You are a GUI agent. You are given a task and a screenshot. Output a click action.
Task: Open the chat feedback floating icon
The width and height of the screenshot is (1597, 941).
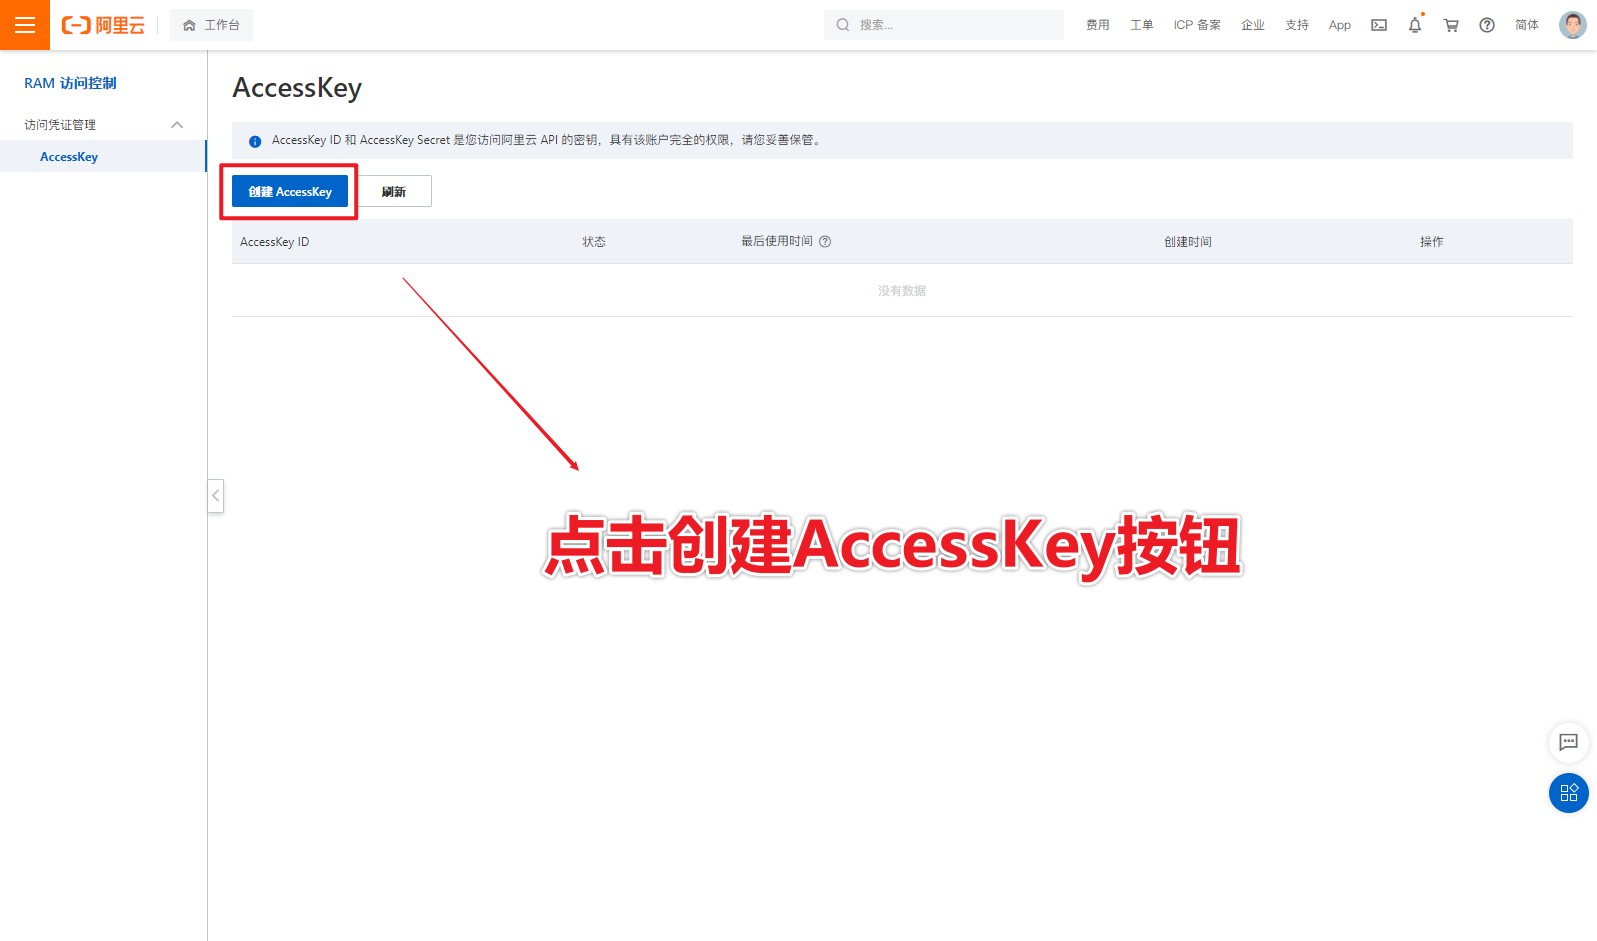[x=1568, y=742]
